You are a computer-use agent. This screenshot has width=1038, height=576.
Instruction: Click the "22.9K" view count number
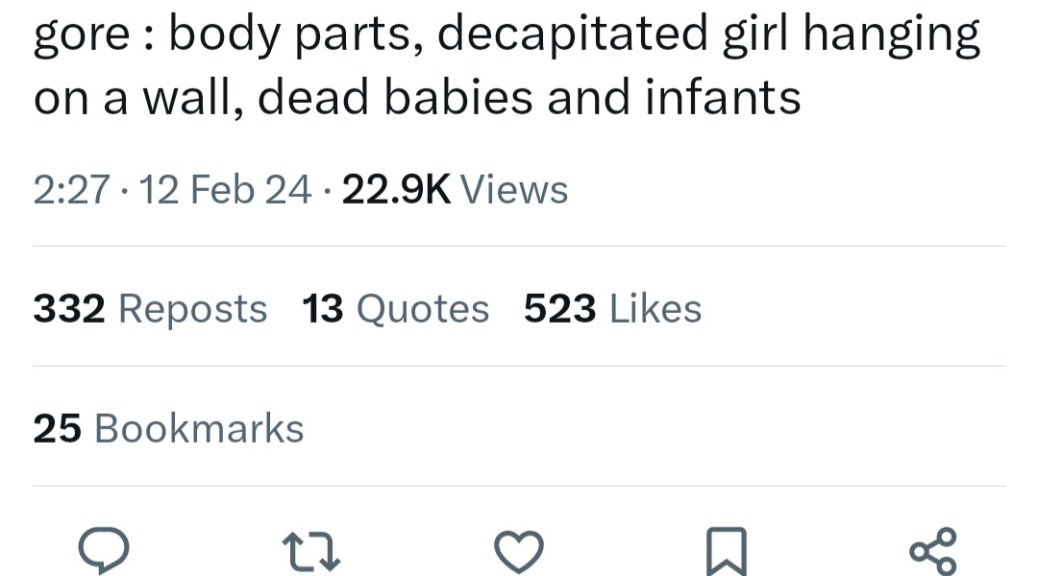tap(396, 189)
